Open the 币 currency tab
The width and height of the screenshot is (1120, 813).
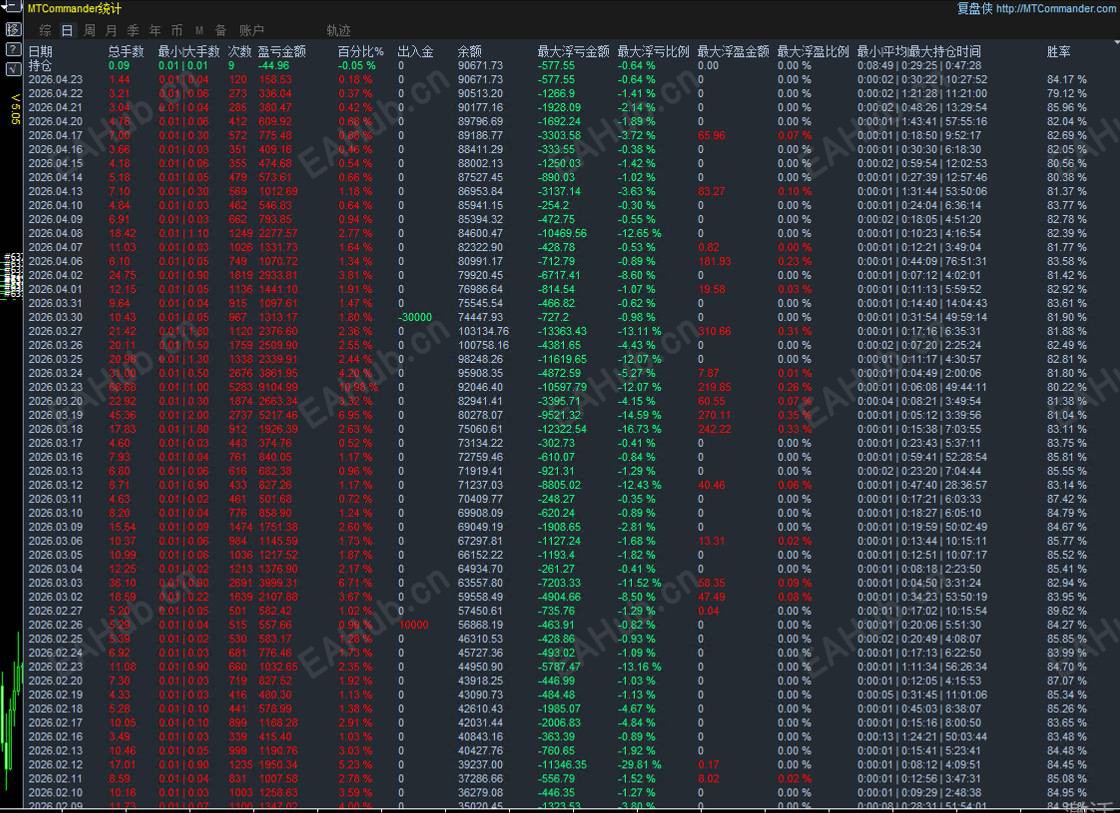[x=177, y=30]
